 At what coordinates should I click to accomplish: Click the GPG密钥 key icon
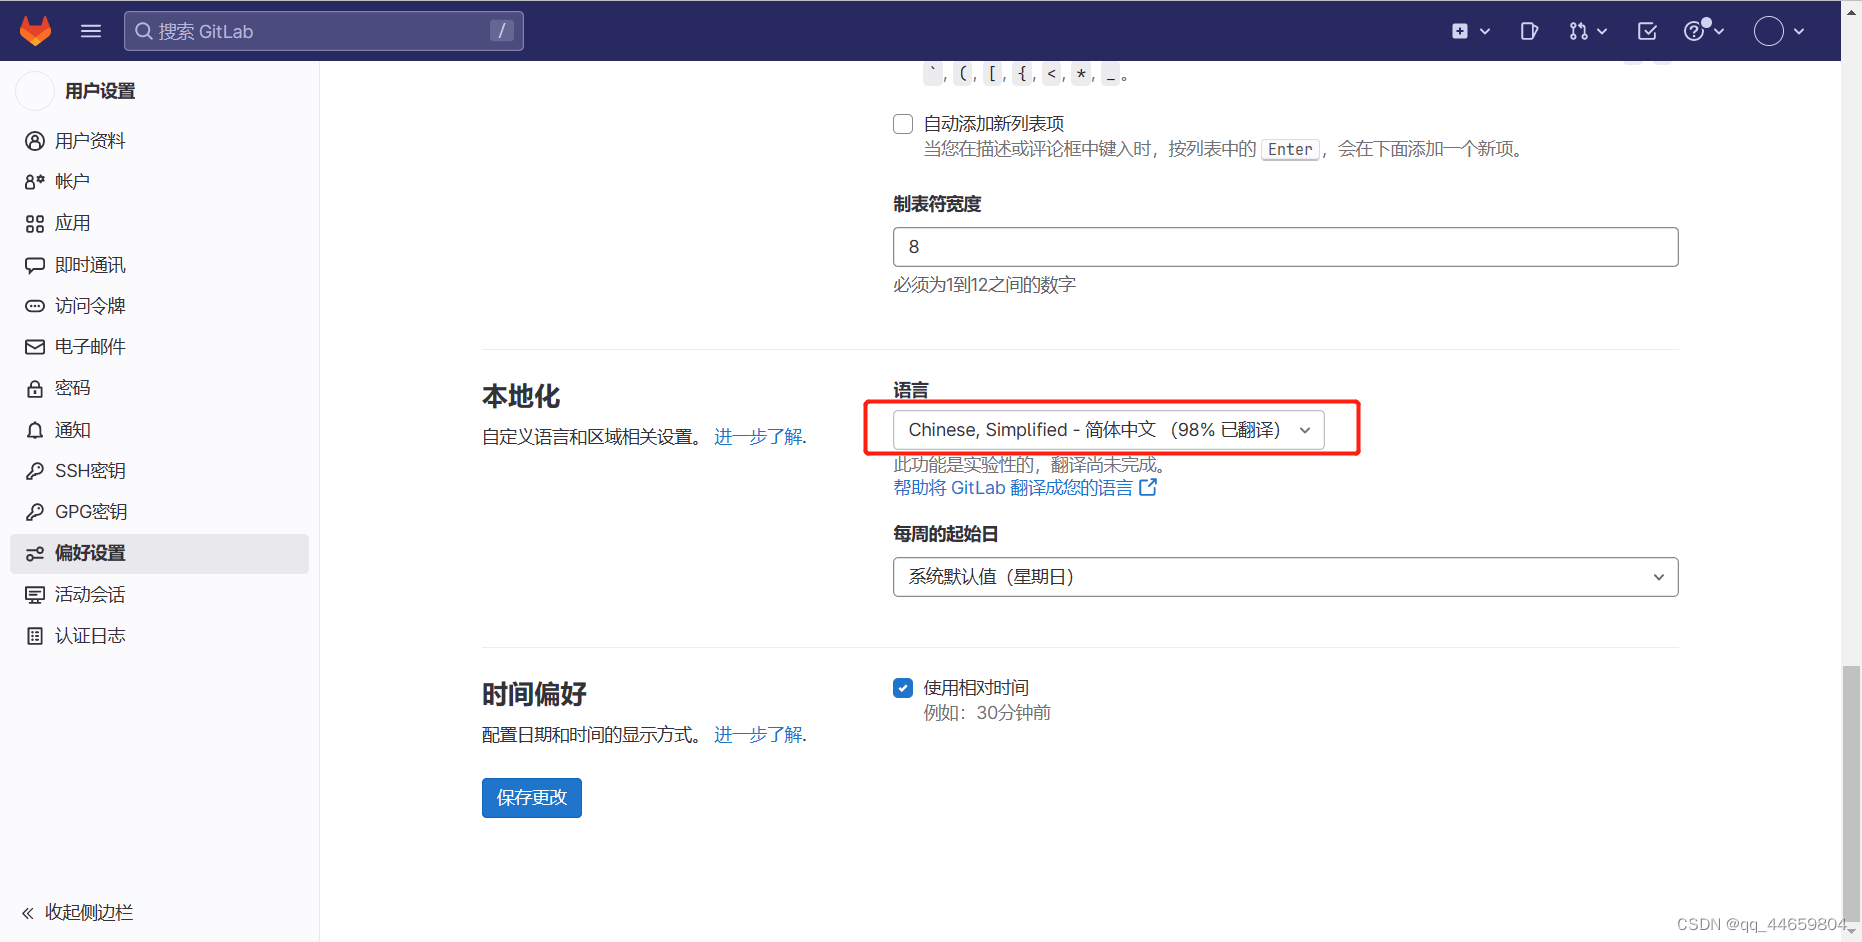click(35, 512)
